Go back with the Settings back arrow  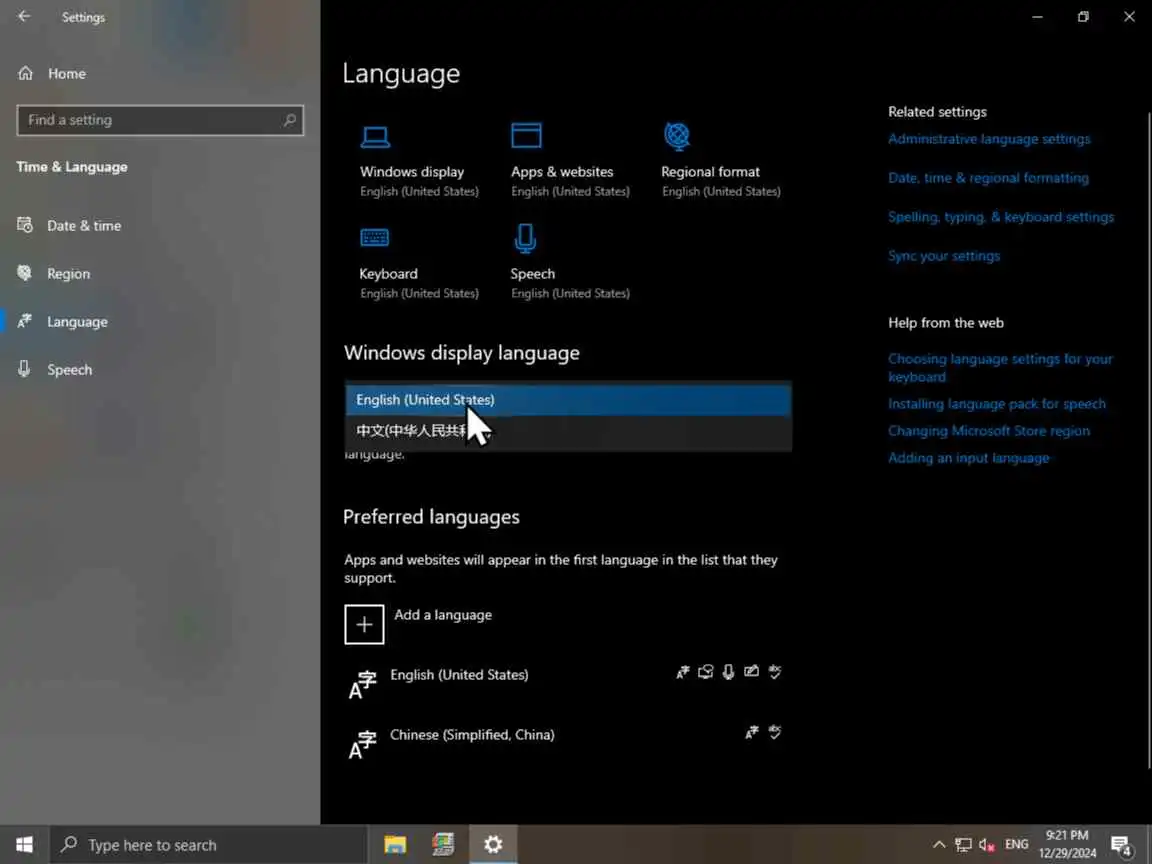point(24,16)
